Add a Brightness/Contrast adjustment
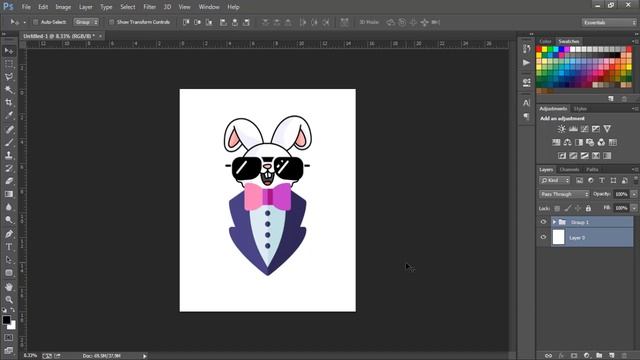 (562, 129)
